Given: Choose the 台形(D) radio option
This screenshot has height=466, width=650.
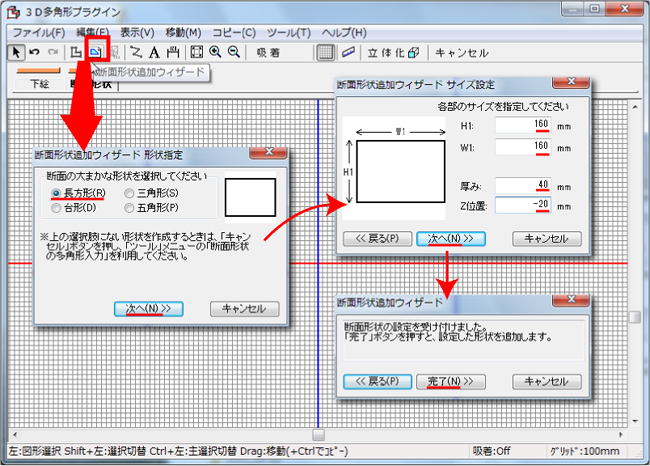Looking at the screenshot, I should click(57, 207).
